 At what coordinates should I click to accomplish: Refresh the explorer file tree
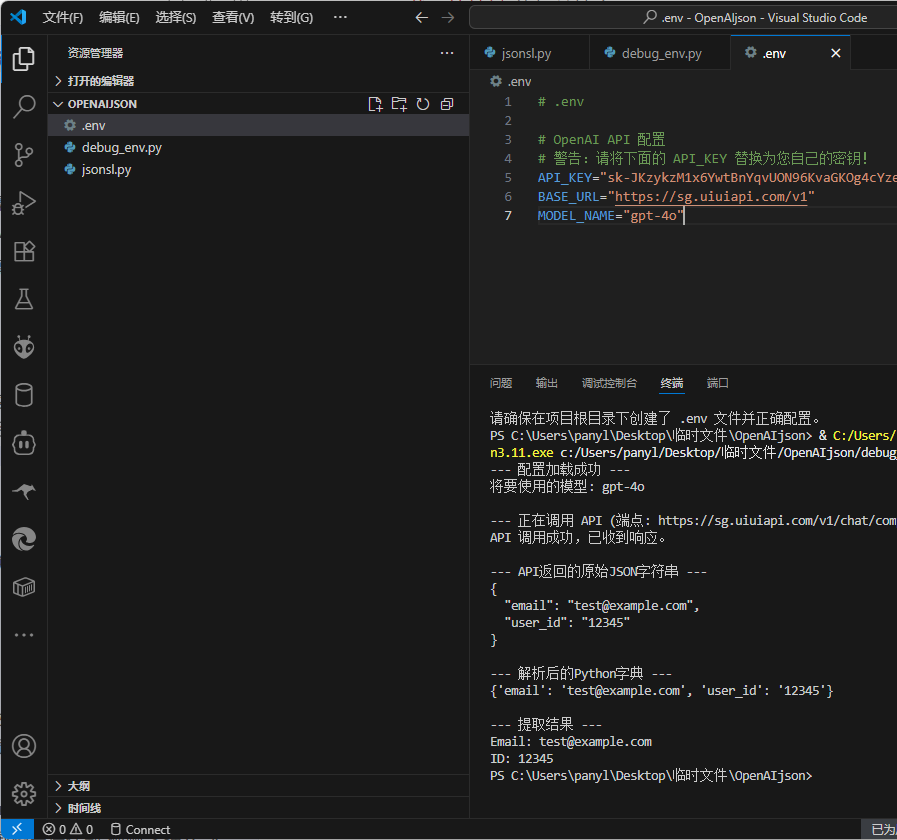click(x=423, y=104)
